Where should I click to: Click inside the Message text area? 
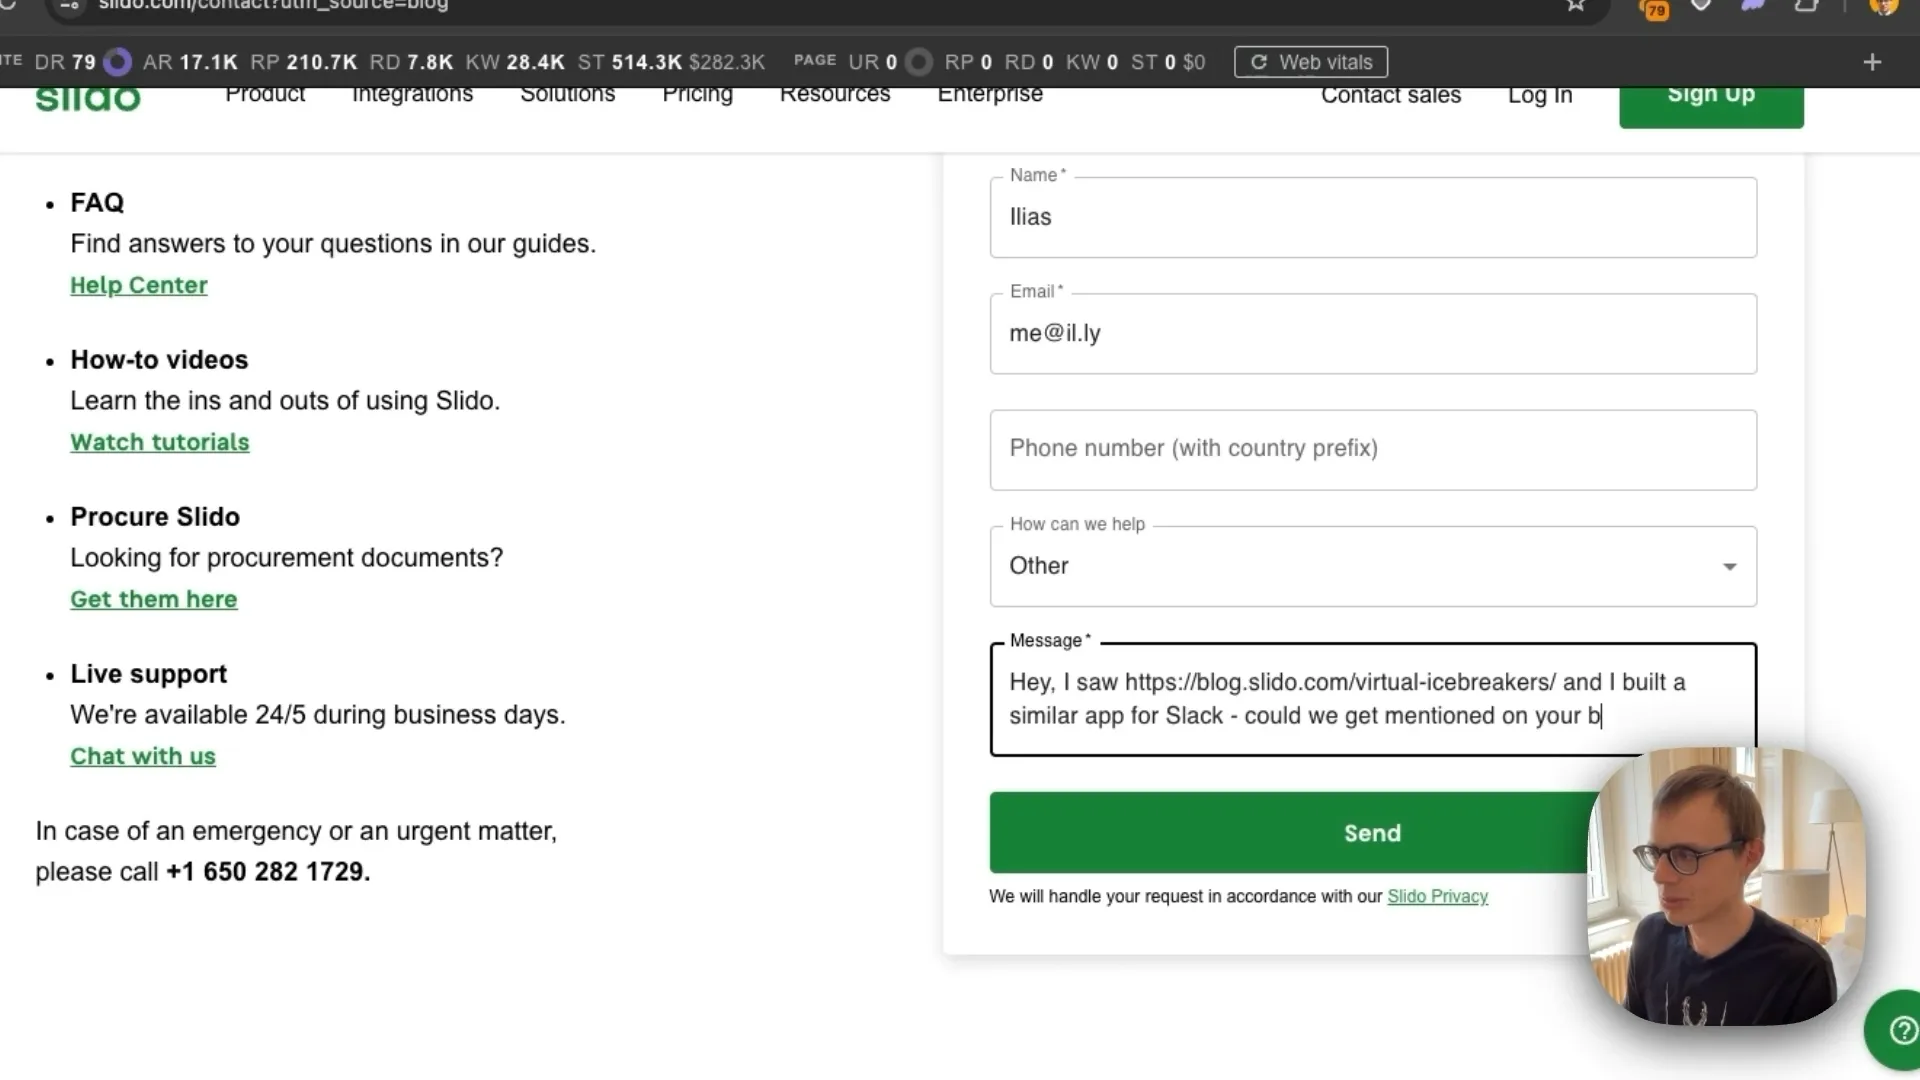click(1373, 698)
